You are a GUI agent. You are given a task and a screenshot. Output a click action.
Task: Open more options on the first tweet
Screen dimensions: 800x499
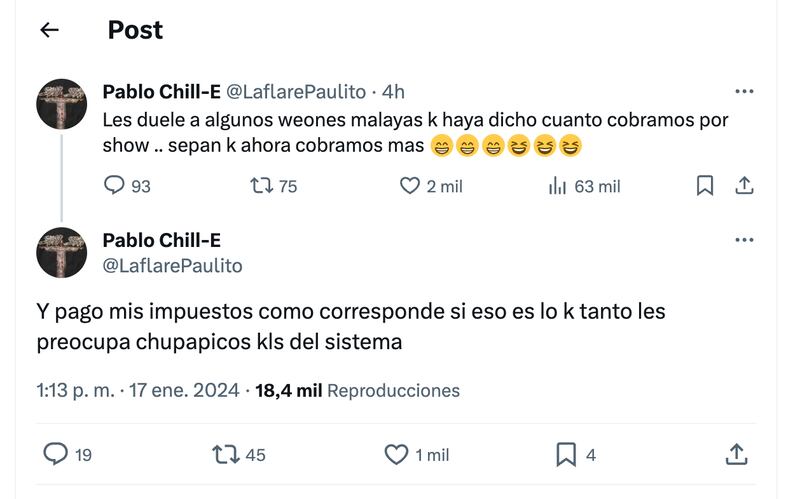[x=744, y=92]
